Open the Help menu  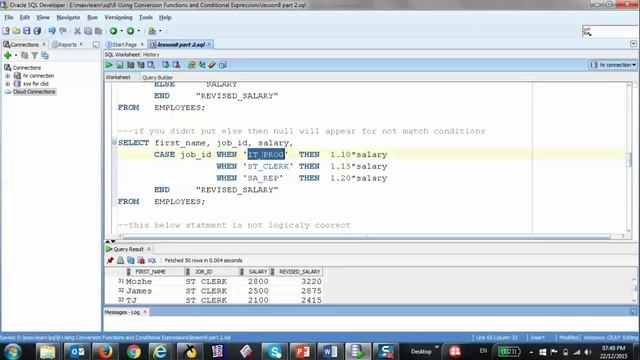(x=165, y=18)
